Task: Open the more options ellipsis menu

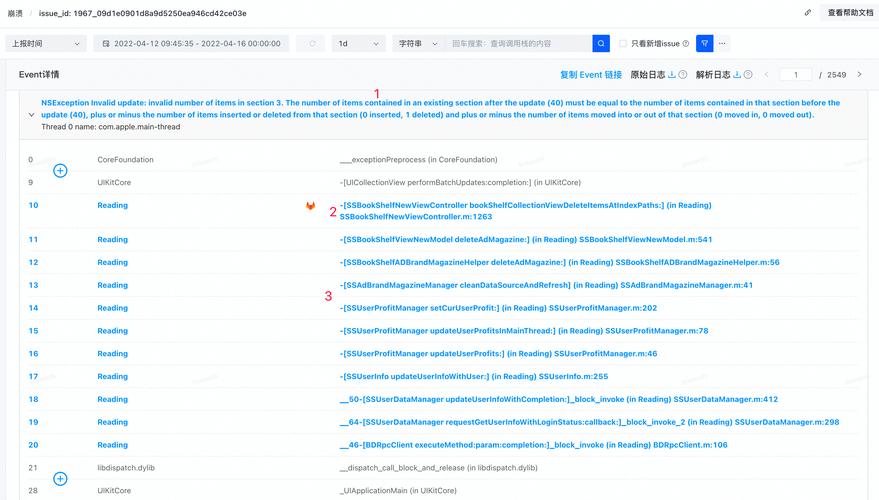Action: coord(723,44)
